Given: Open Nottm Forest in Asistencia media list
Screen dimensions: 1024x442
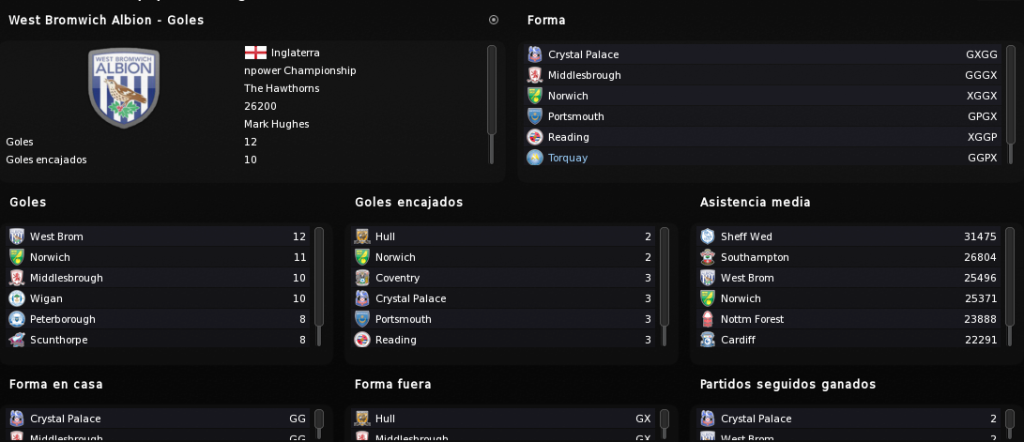Looking at the screenshot, I should (x=848, y=319).
